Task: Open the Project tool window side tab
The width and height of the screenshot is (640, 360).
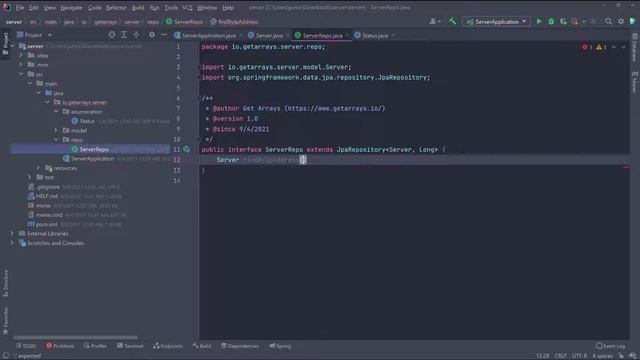Action: coord(5,44)
